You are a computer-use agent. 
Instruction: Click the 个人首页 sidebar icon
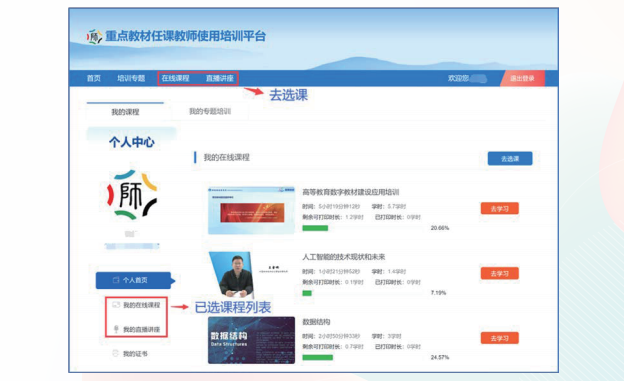[x=116, y=280]
